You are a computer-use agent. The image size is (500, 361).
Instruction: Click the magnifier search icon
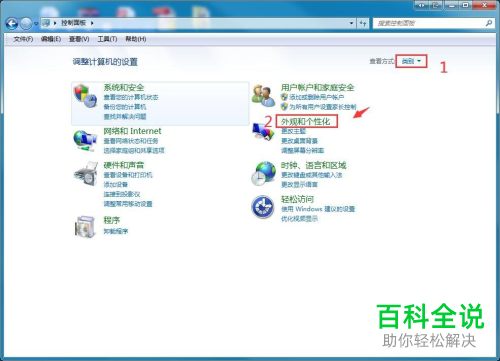[489, 23]
